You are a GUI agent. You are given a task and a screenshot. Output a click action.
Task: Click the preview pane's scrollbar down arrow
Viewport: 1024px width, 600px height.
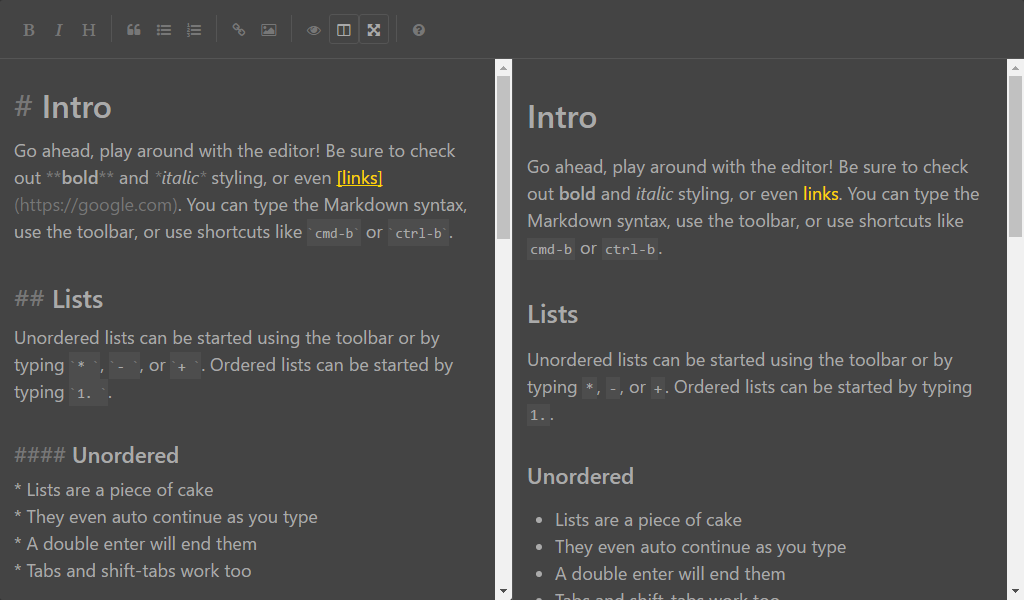click(x=1015, y=591)
